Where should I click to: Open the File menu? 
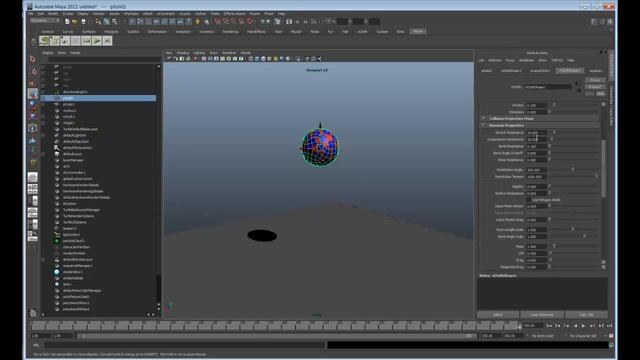pyautogui.click(x=31, y=13)
